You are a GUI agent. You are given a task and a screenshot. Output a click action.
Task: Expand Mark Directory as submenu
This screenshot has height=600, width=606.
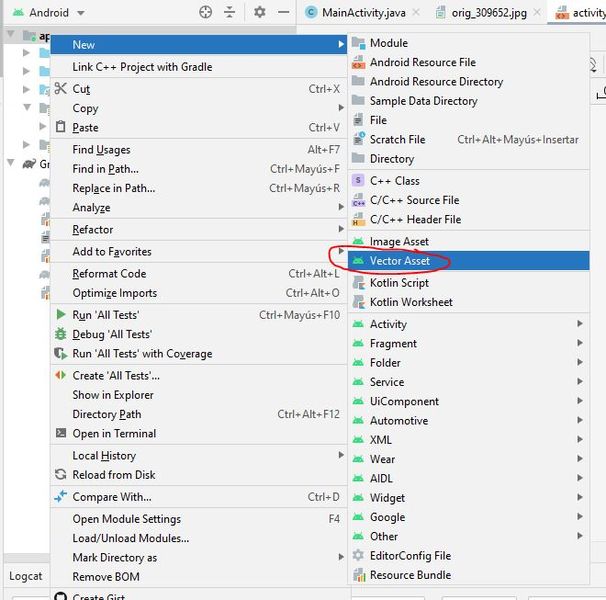click(199, 557)
